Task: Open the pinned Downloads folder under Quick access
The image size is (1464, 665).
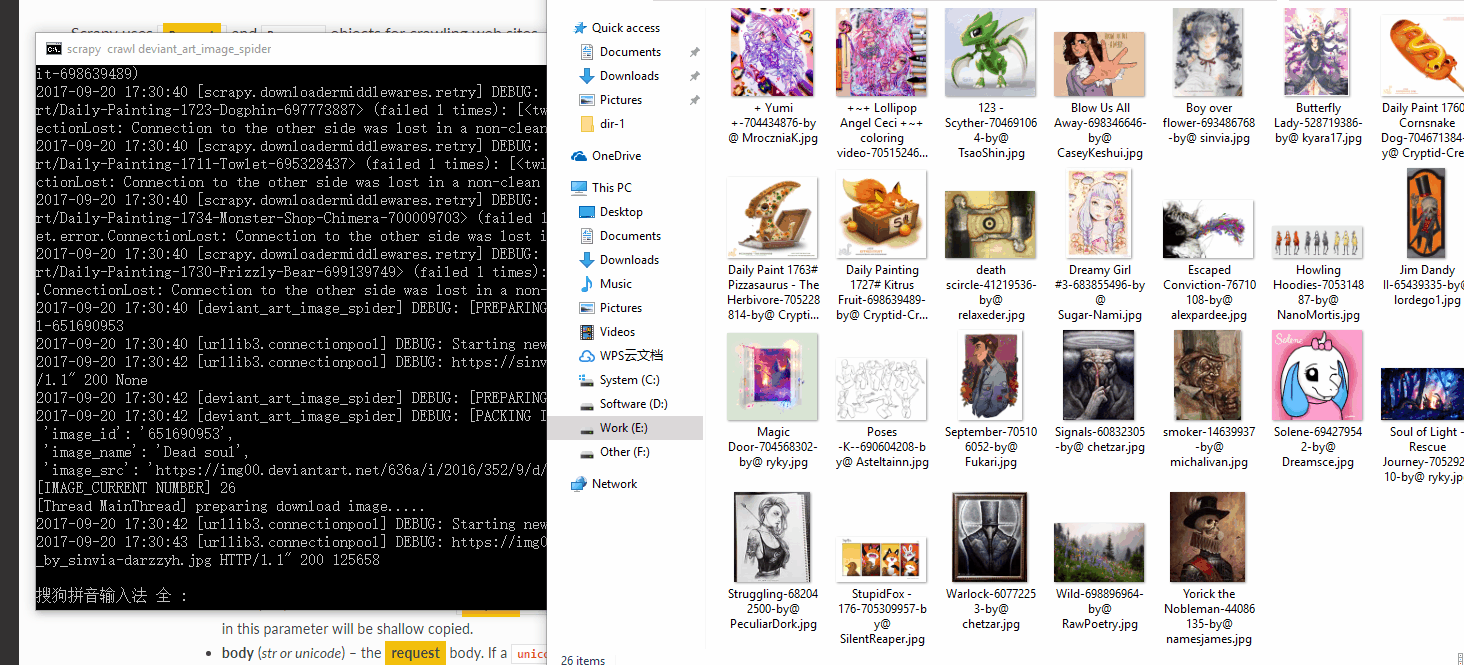Action: pos(629,76)
